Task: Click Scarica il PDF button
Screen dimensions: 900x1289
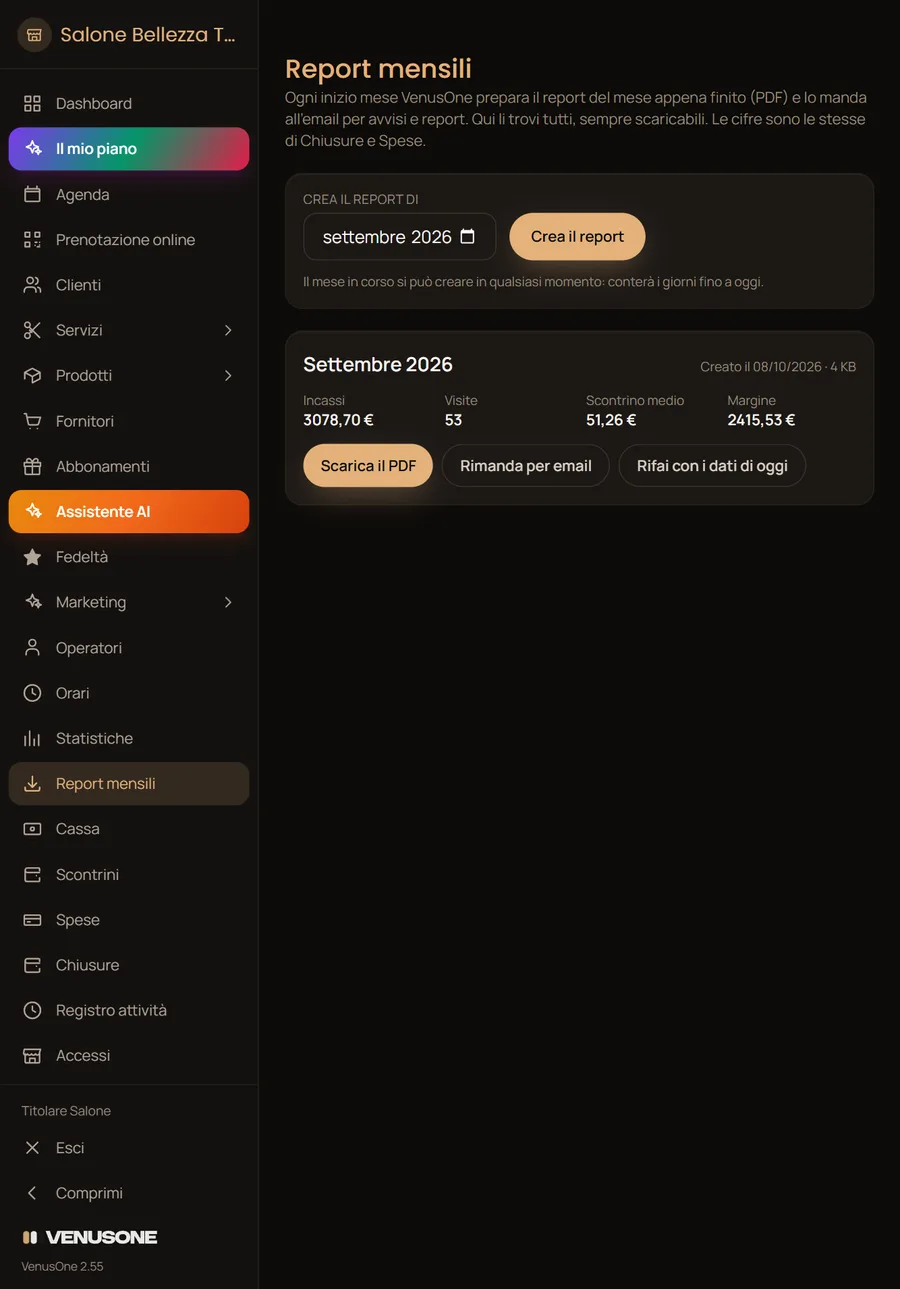Action: pyautogui.click(x=368, y=466)
